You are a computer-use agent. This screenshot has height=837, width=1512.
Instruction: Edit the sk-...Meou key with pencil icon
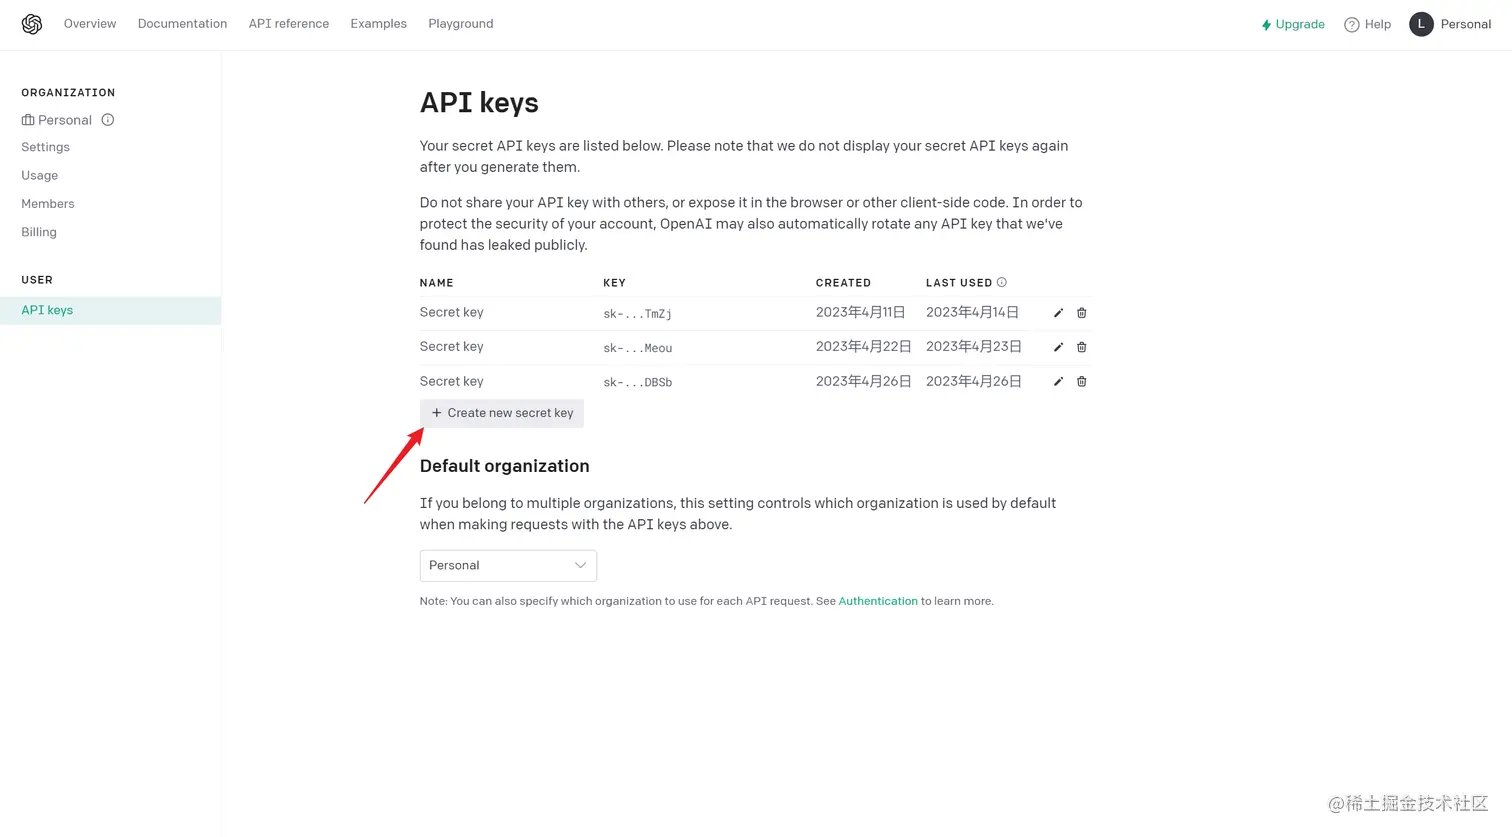pyautogui.click(x=1058, y=347)
